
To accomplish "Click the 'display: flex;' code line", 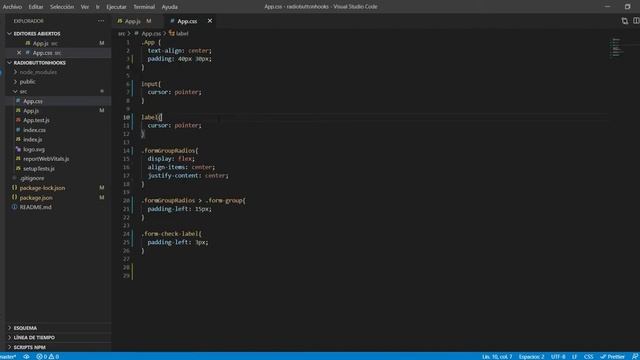I will point(171,158).
